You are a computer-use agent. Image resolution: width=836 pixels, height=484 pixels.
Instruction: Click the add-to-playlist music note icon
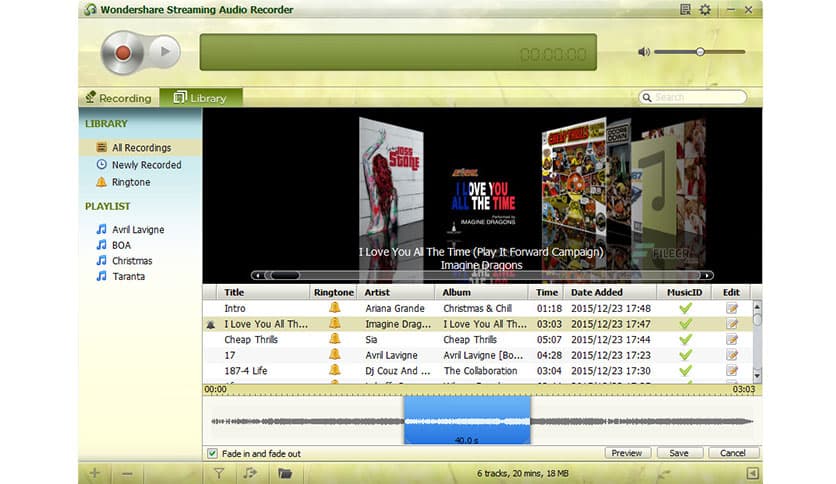(x=250, y=473)
